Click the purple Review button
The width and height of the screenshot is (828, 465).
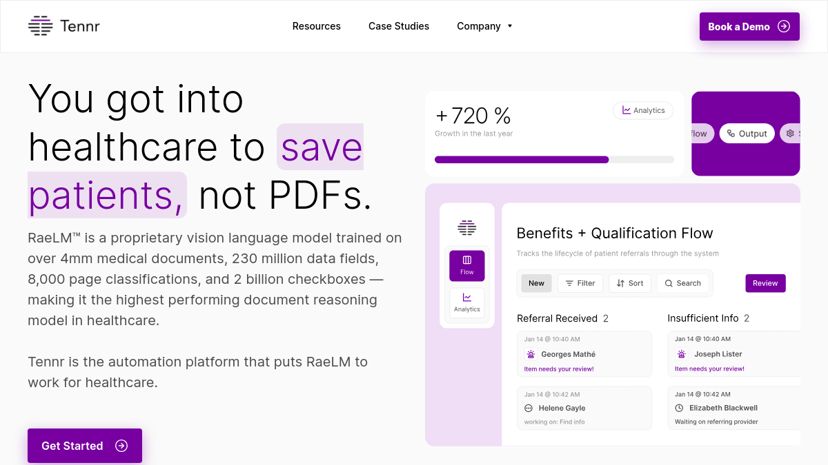(765, 283)
